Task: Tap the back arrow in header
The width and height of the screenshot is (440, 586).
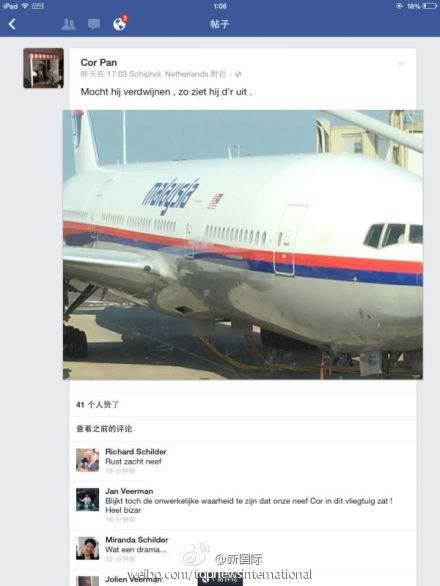Action: pos(12,24)
